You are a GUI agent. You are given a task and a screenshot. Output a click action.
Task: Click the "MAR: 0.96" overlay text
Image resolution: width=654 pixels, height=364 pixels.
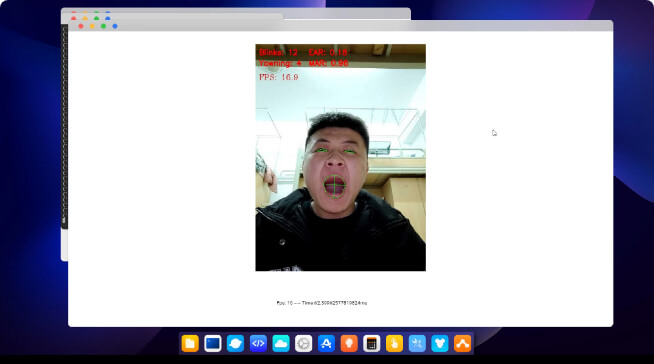tap(329, 63)
